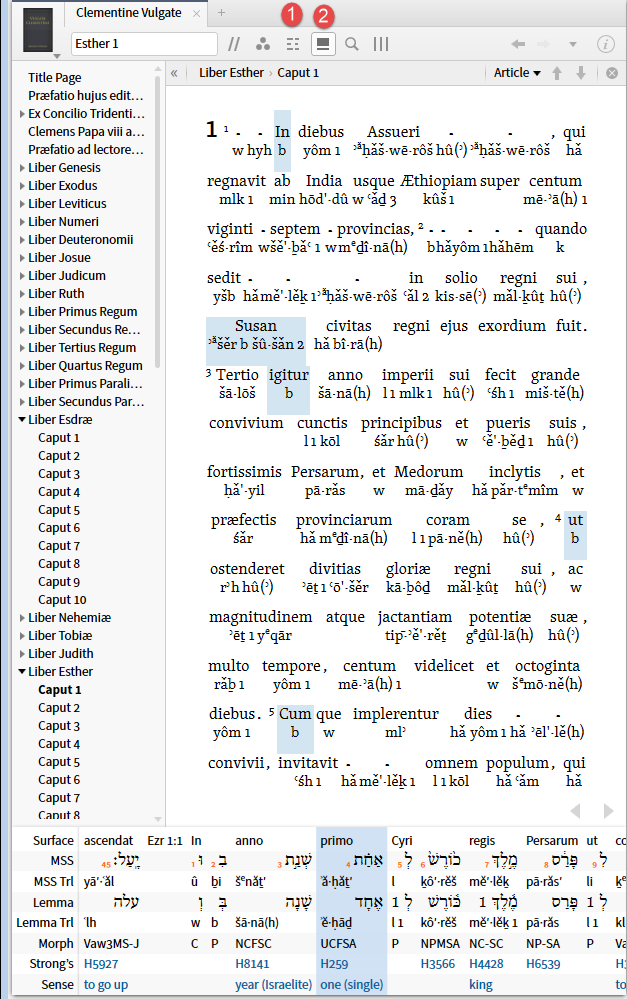Click the parallel resources slashes icon
Viewport: 627px width, 999px height.
234,44
